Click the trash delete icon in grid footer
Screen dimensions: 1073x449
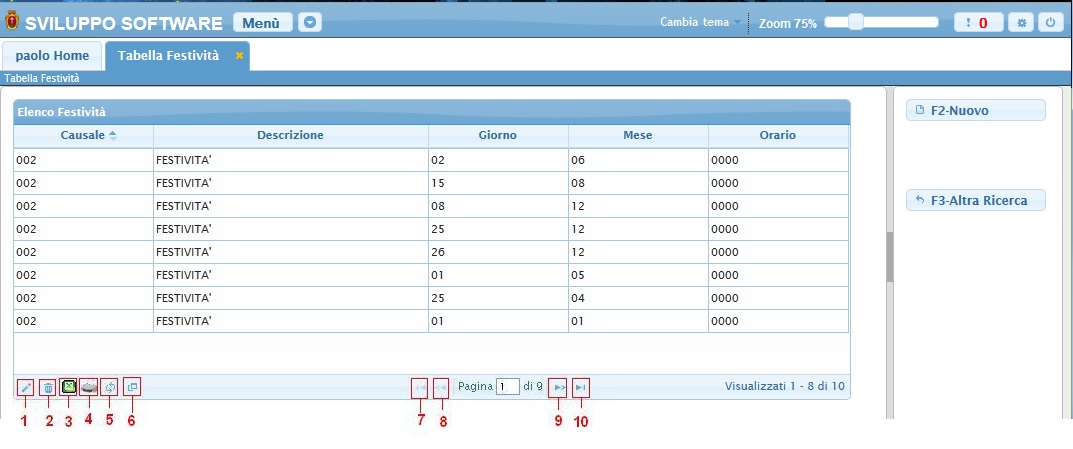click(x=48, y=387)
